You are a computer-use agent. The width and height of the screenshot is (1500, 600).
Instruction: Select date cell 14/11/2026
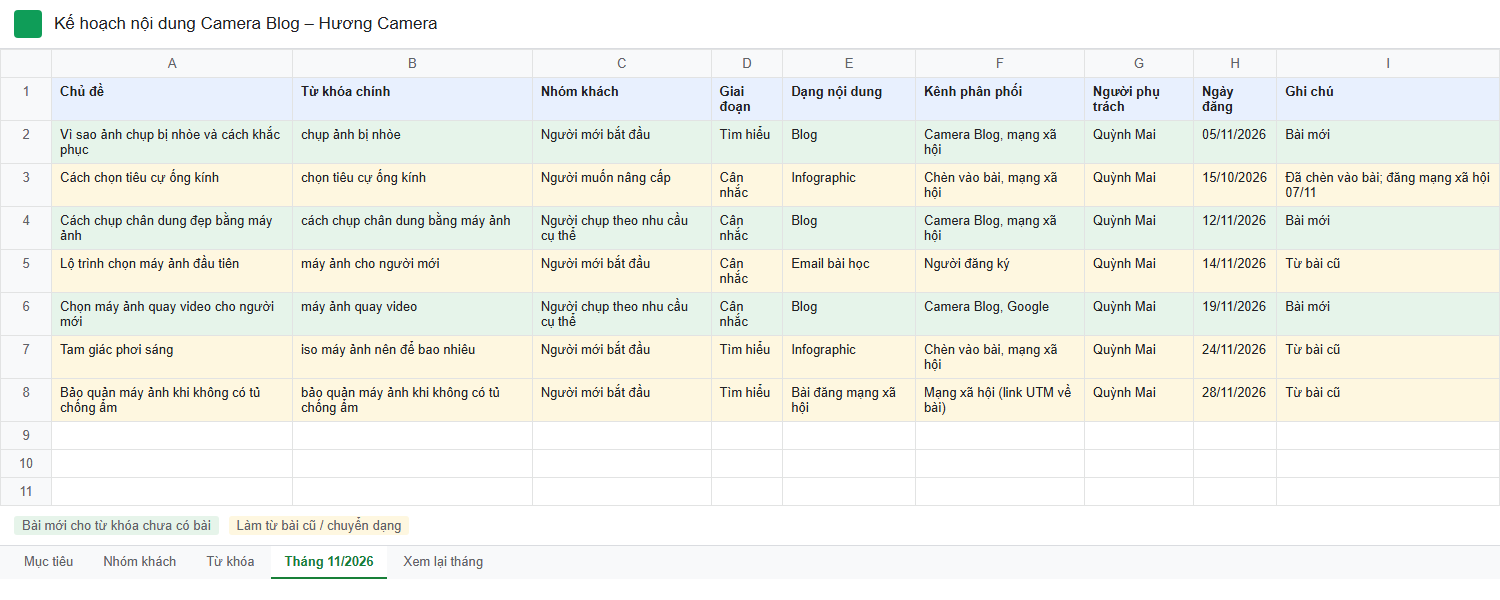click(x=1235, y=271)
